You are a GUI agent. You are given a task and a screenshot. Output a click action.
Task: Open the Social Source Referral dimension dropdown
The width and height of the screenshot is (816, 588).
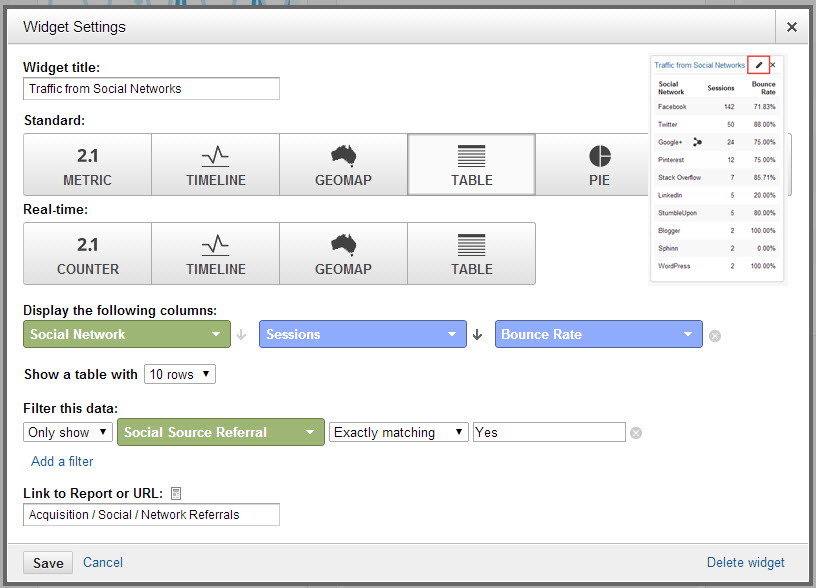[x=221, y=432]
